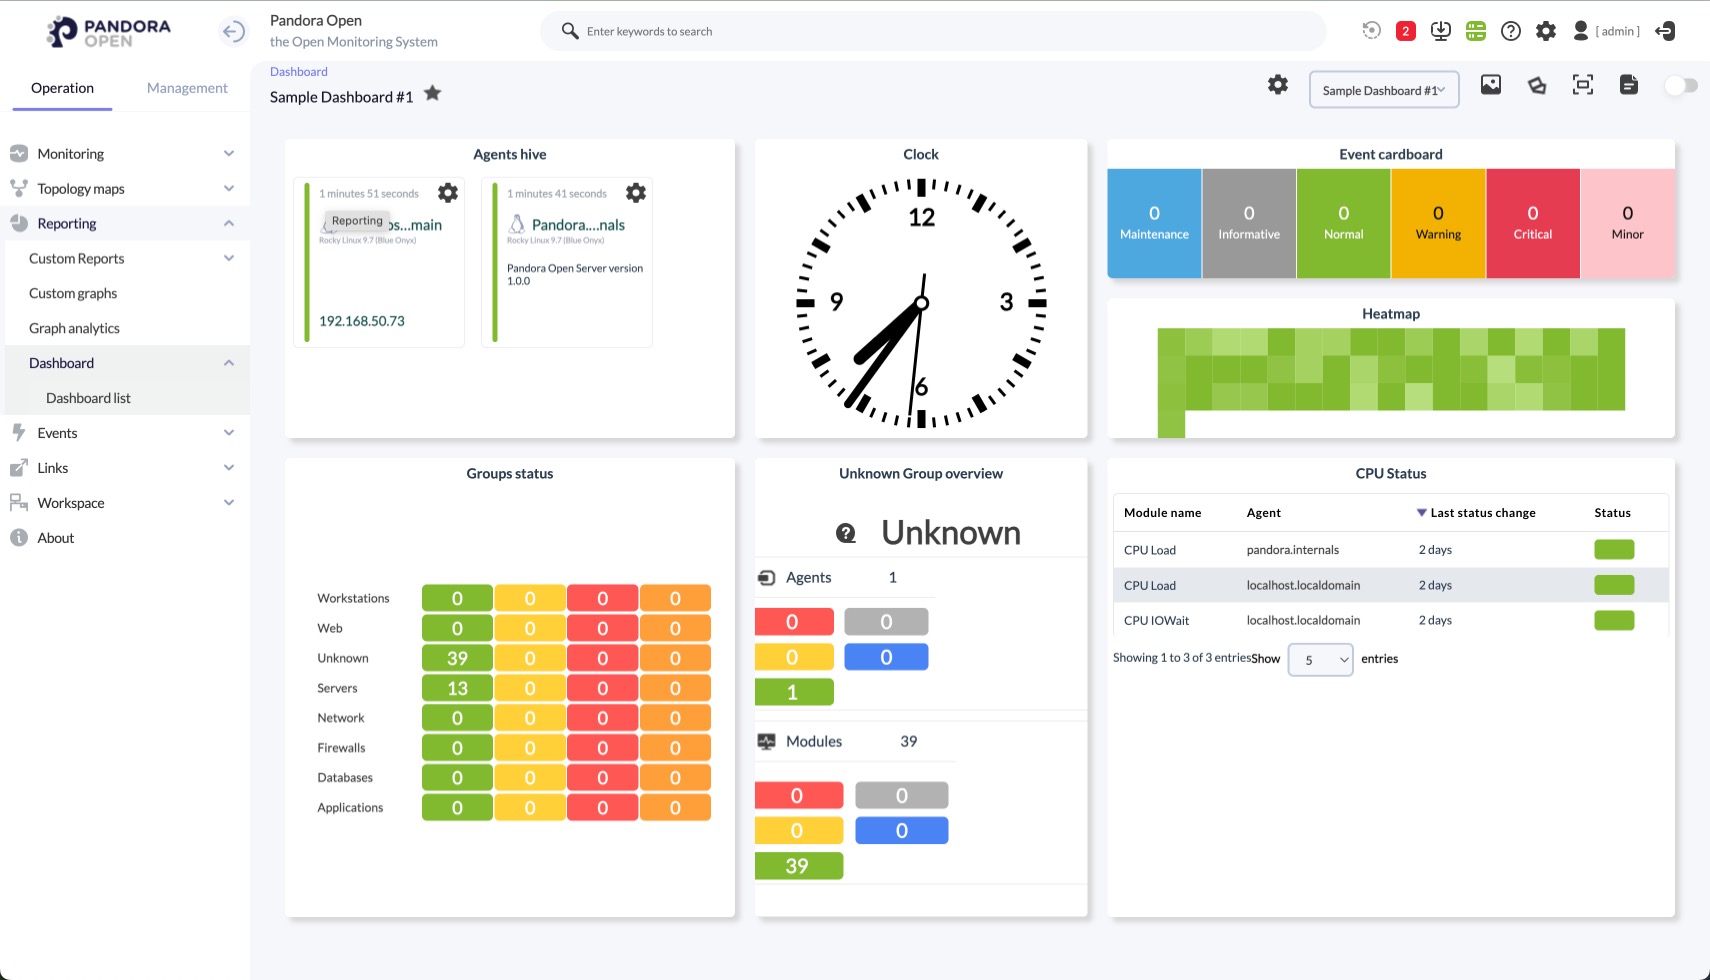Click the sidebar collapse arrow icon
The height and width of the screenshot is (980, 1710).
click(x=232, y=32)
